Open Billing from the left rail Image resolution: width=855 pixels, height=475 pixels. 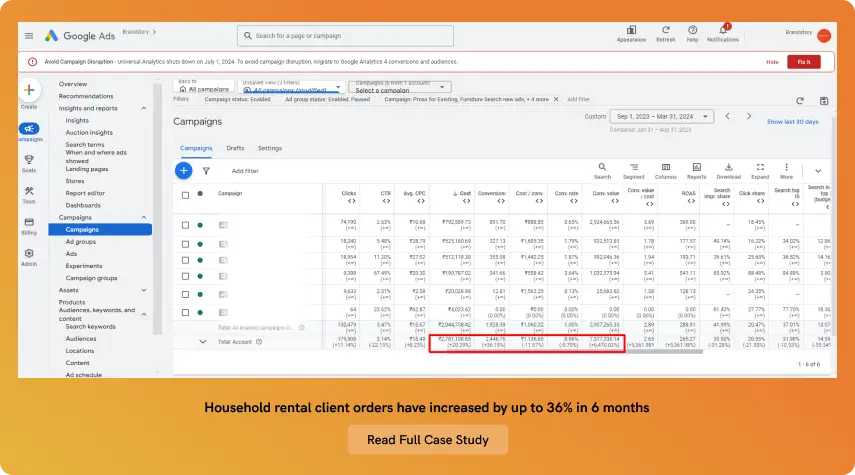[29, 225]
